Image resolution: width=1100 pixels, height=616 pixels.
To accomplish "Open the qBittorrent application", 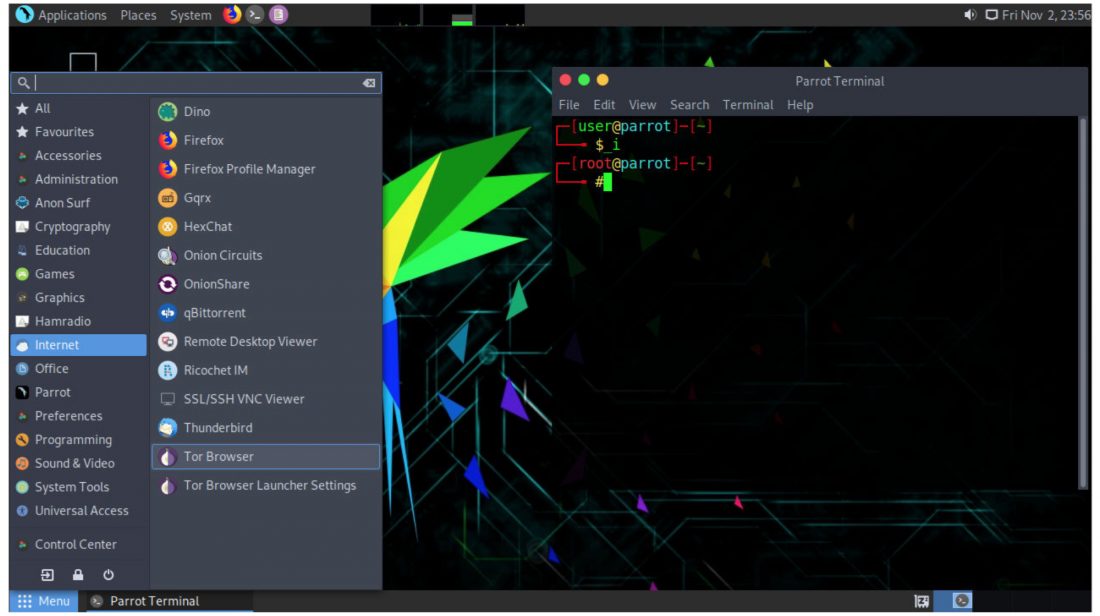I will point(214,313).
